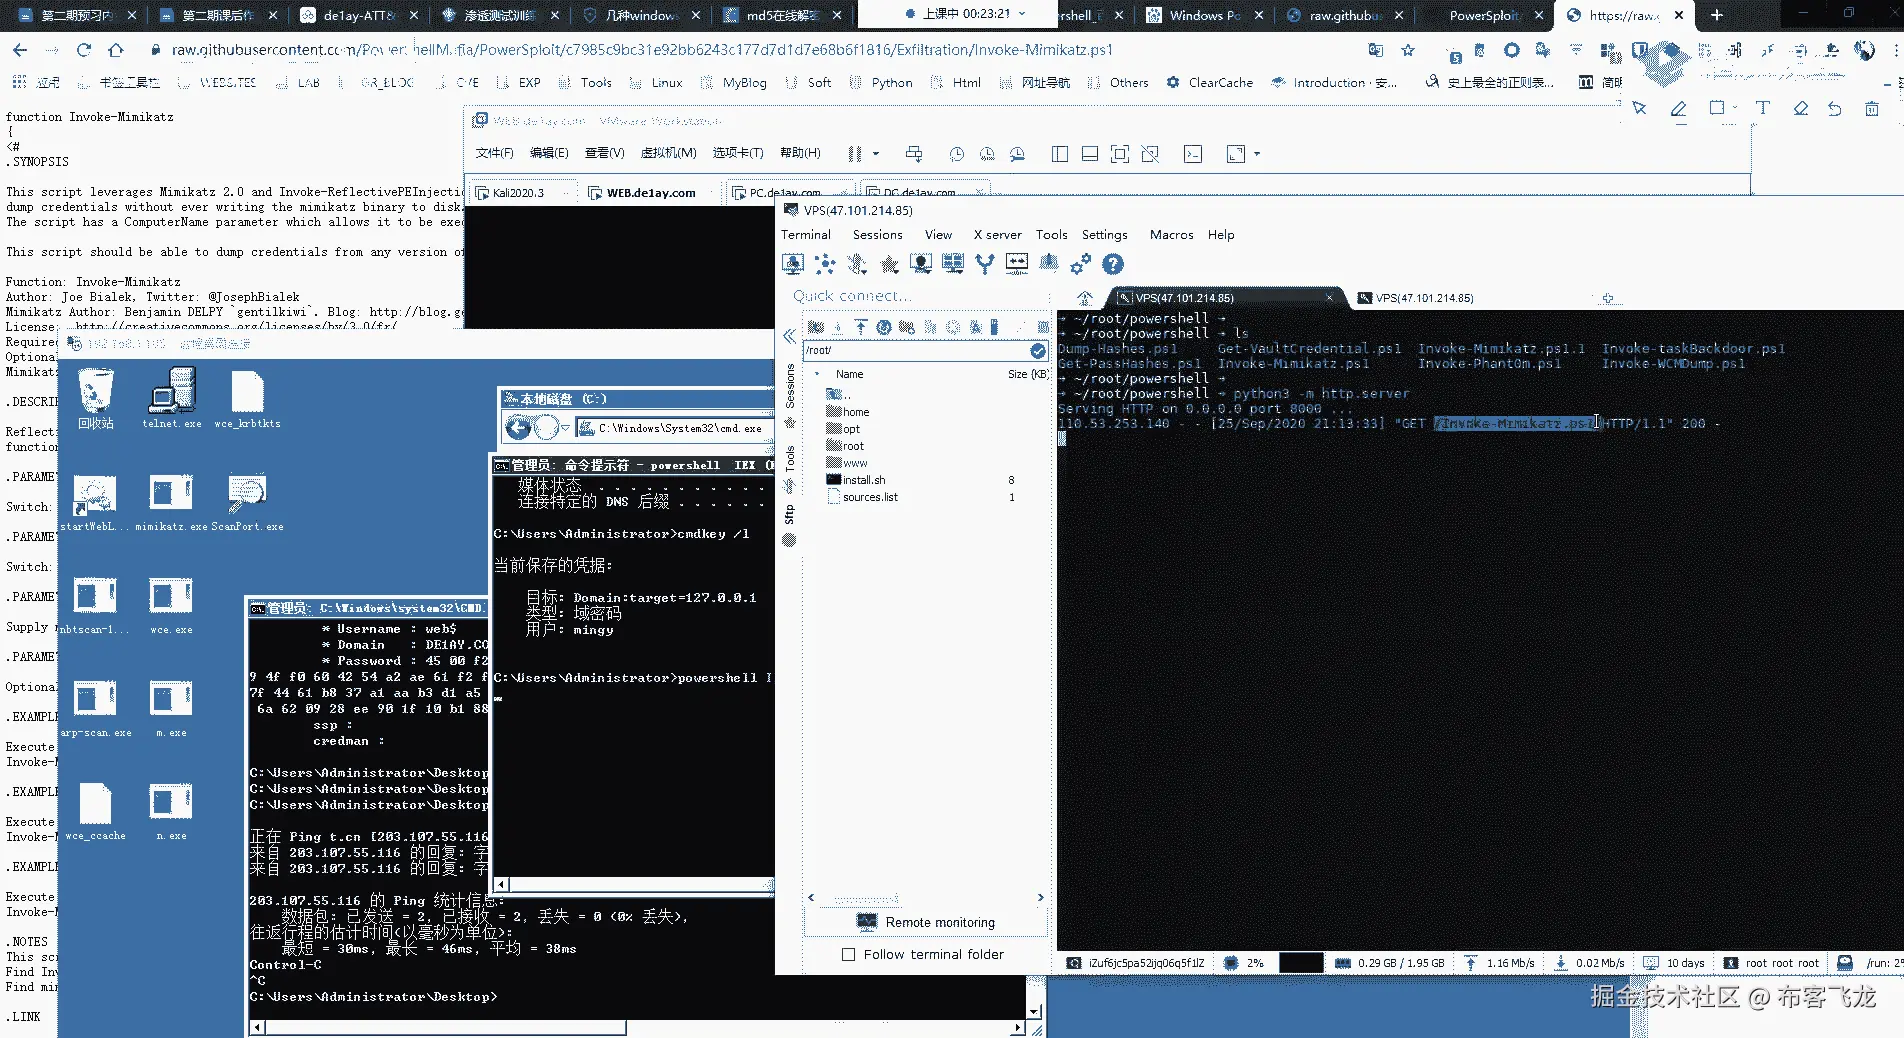Click the blue Help question-mark icon
This screenshot has width=1904, height=1038.
(x=1113, y=264)
